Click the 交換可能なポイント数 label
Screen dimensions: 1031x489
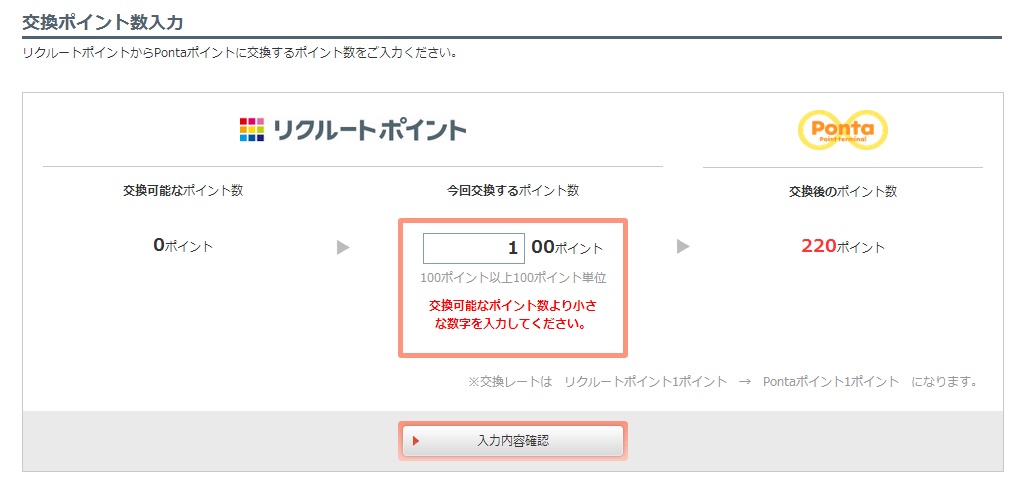pyautogui.click(x=183, y=191)
